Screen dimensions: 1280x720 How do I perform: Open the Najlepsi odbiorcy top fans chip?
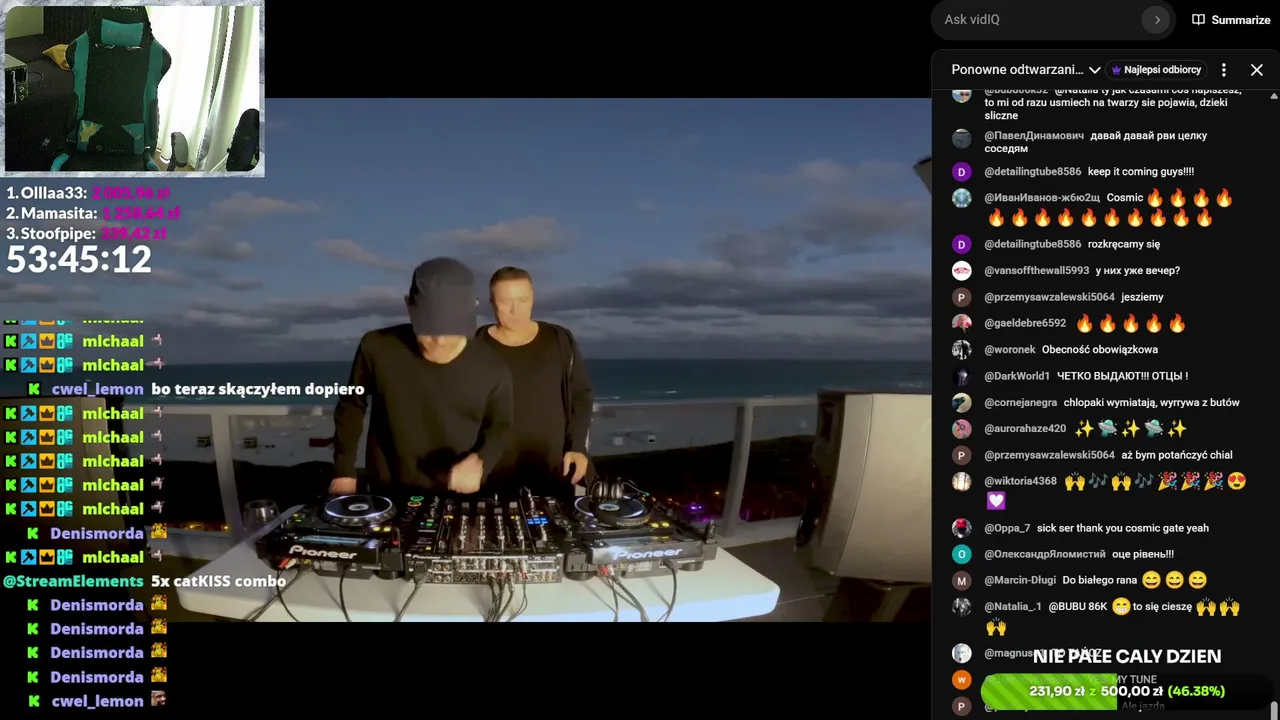[x=1155, y=70]
